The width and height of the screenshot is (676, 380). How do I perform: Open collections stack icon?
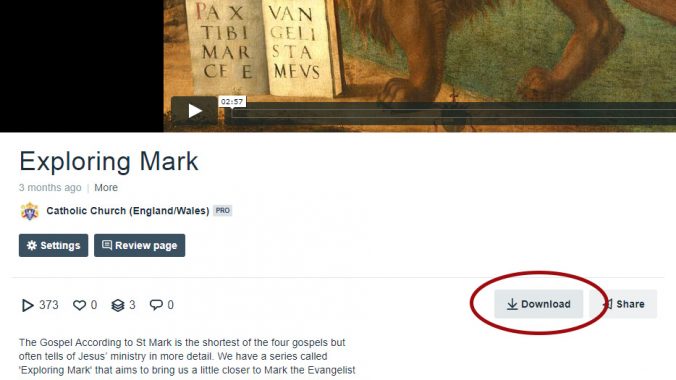click(118, 305)
